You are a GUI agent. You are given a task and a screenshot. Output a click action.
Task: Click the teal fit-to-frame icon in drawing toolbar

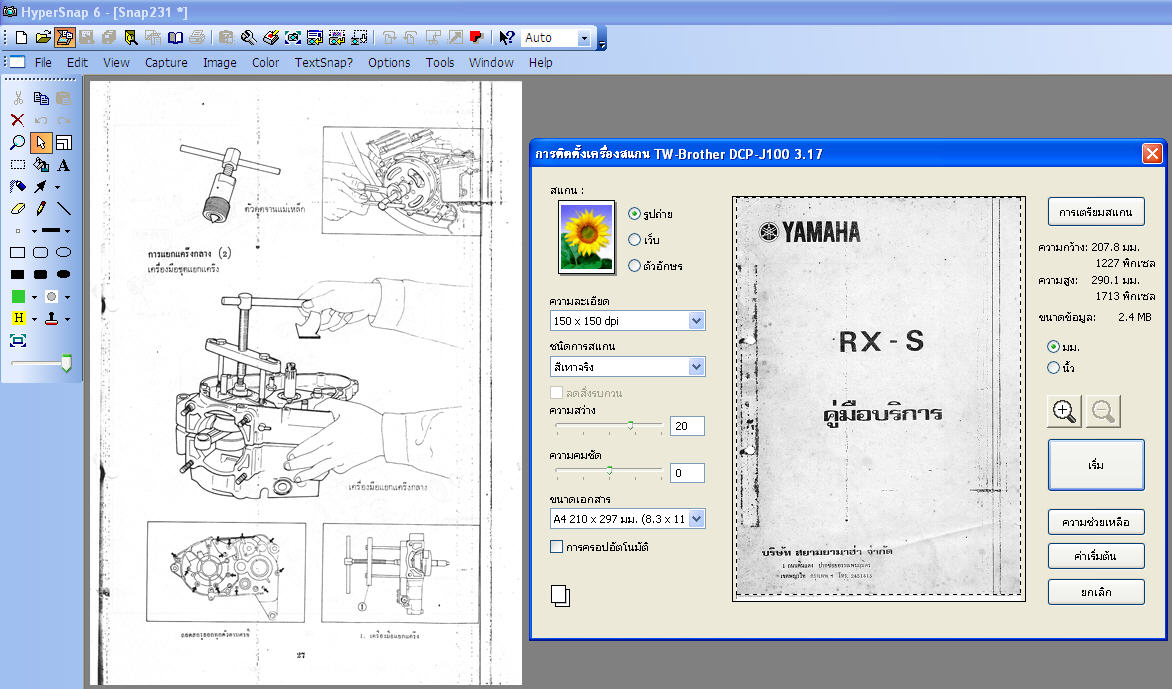(18, 341)
